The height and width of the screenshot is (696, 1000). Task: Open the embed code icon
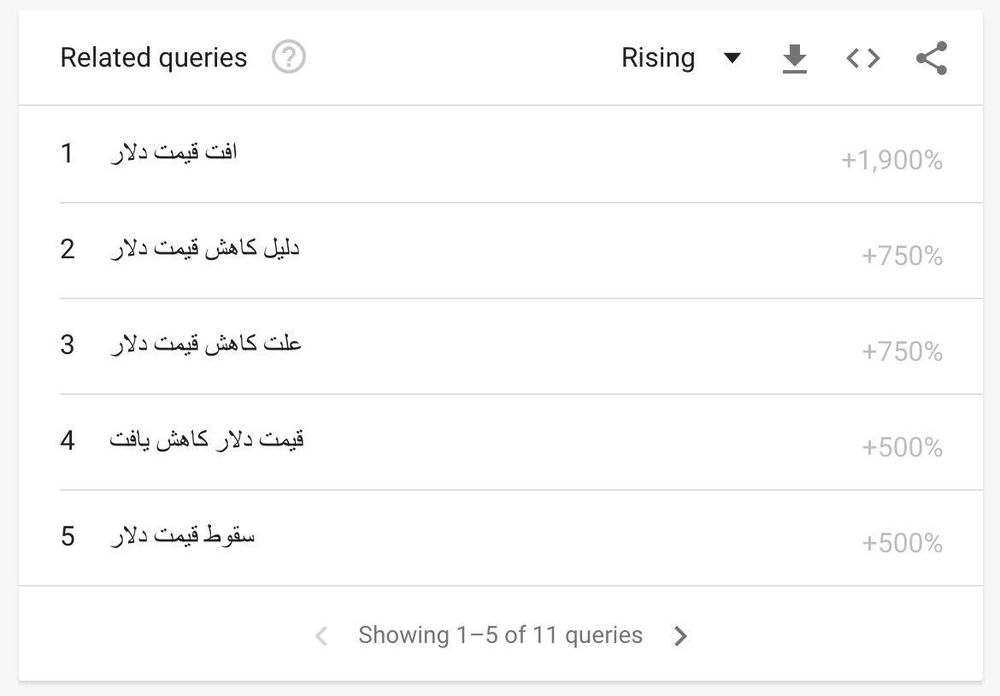pos(863,59)
